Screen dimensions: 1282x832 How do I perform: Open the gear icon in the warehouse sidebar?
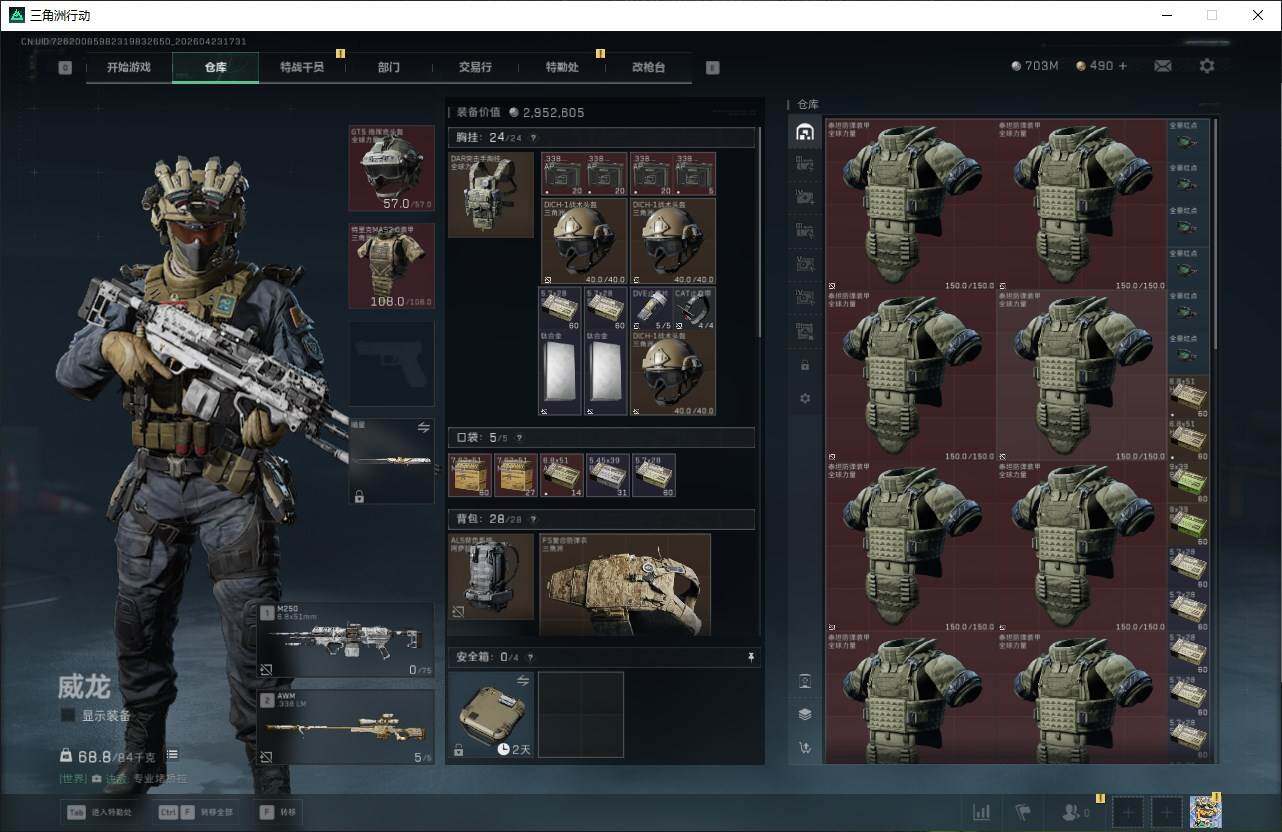pos(805,399)
